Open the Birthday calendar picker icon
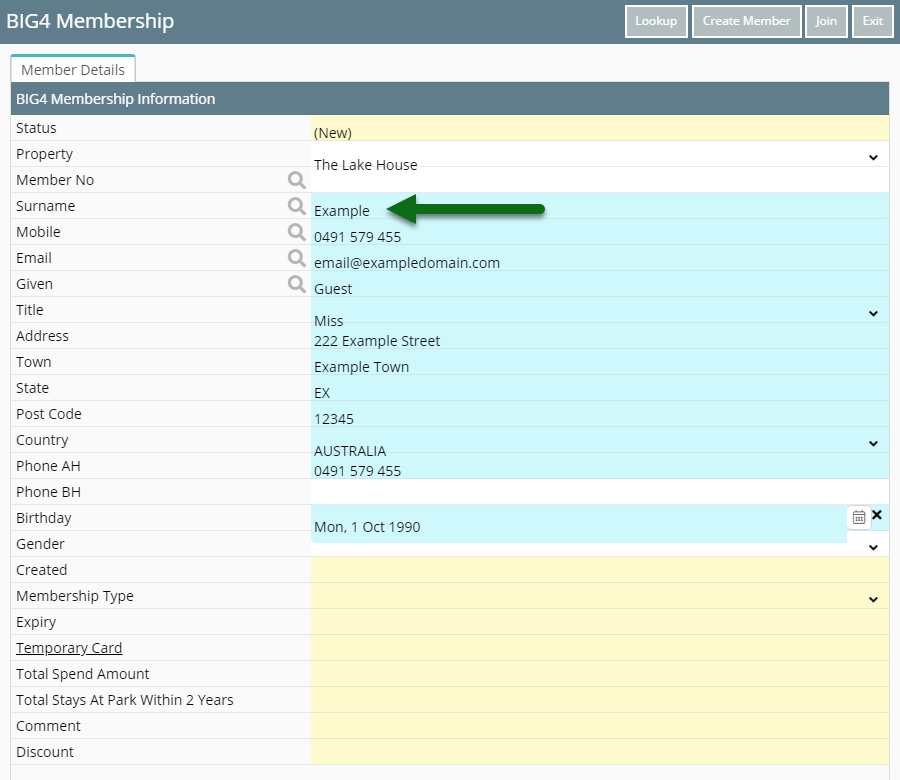 coord(859,518)
